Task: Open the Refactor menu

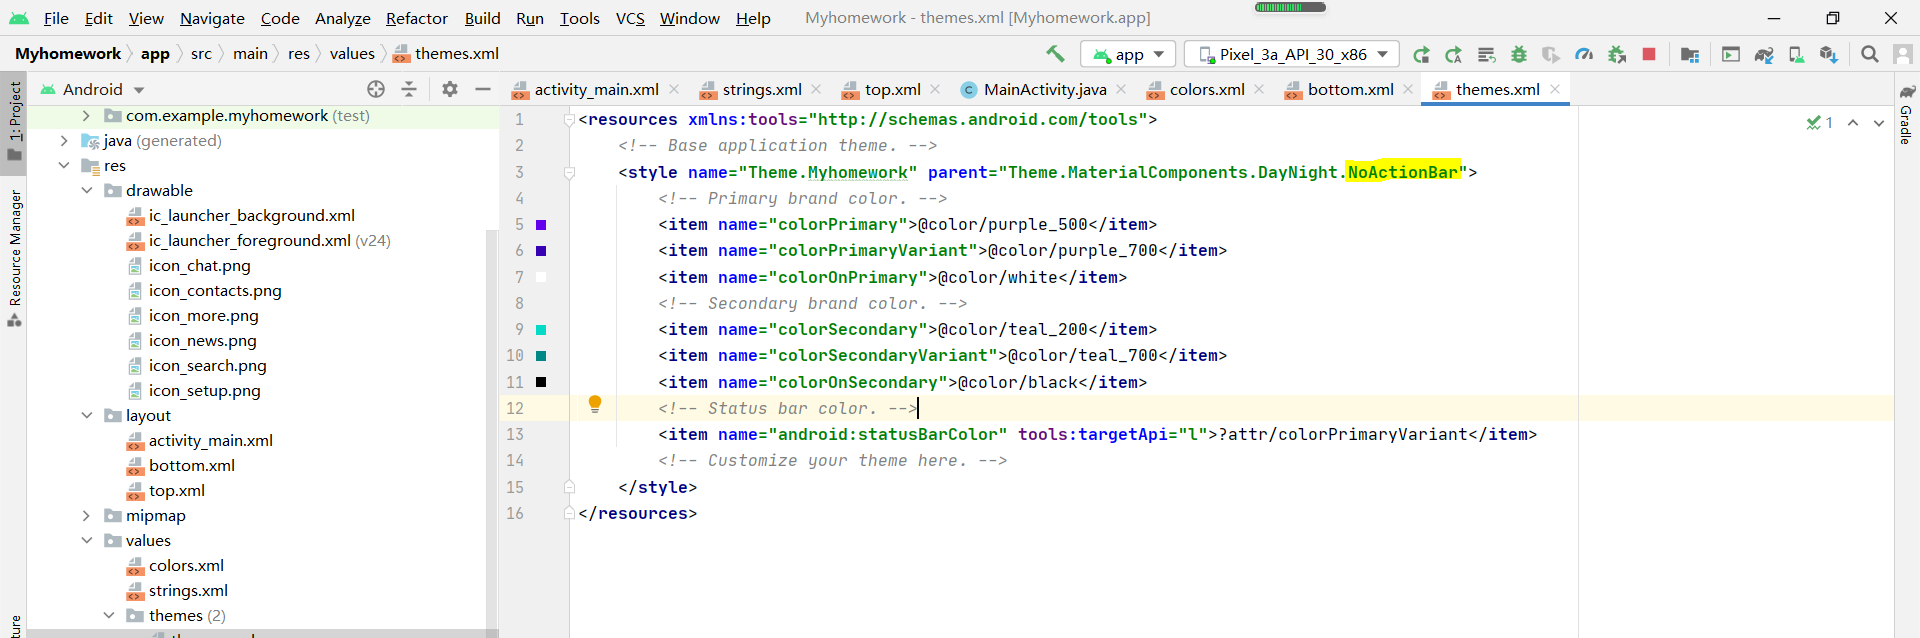Action: pos(417,18)
